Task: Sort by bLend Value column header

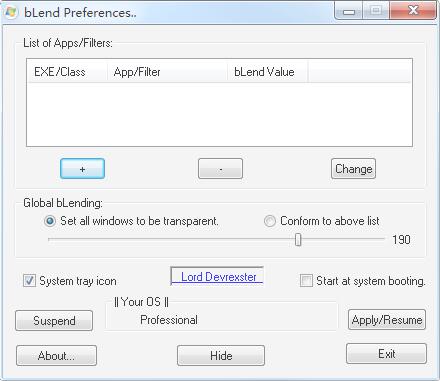Action: click(x=267, y=72)
